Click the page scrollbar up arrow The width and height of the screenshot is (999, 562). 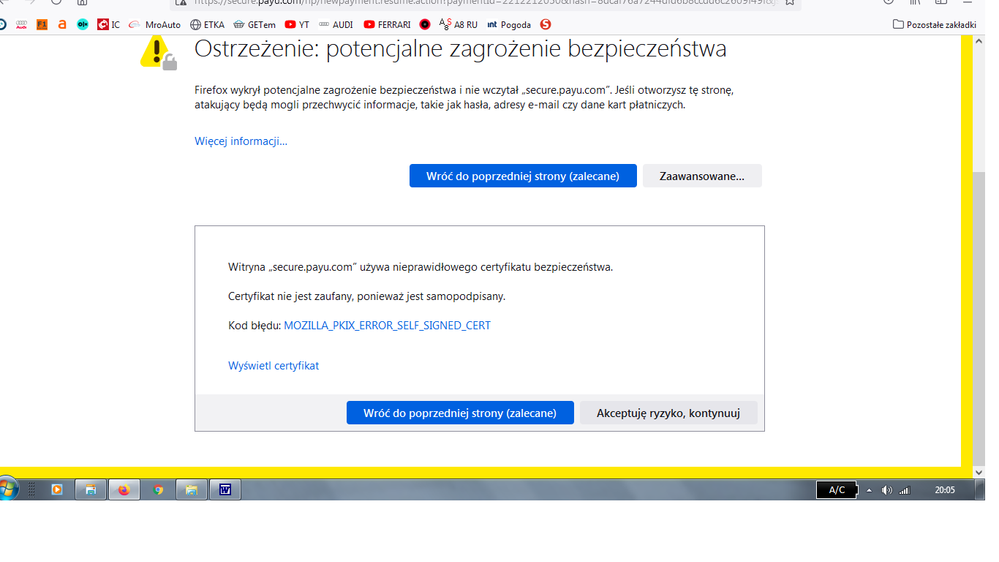click(979, 41)
